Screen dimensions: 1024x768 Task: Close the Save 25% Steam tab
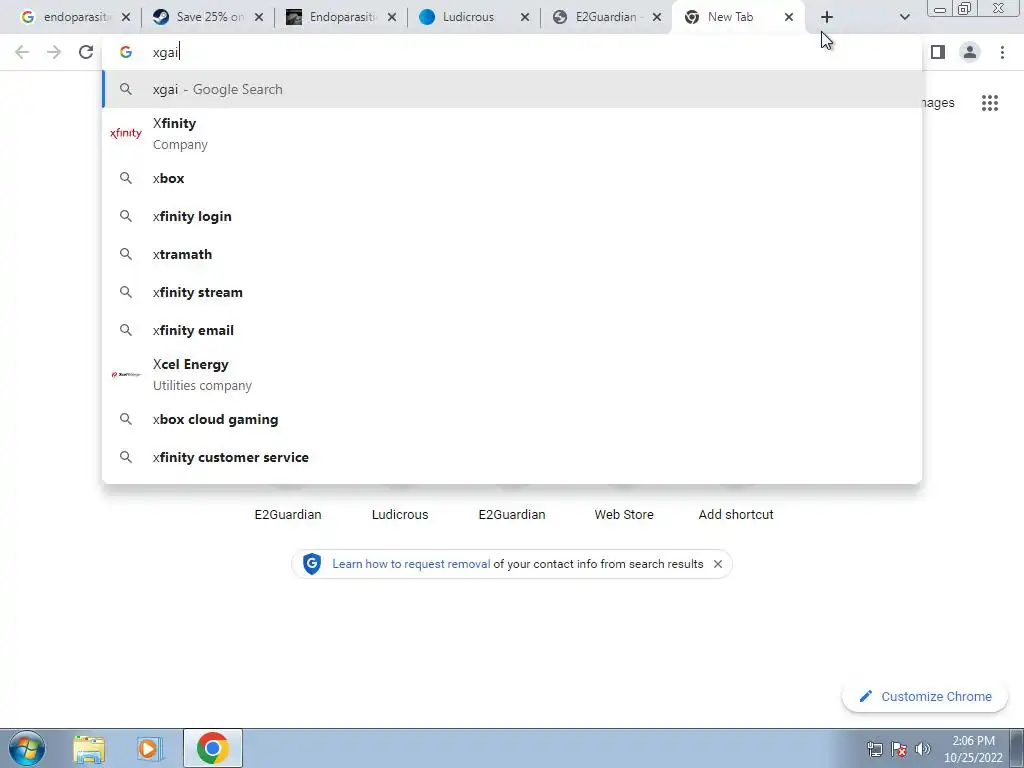(259, 17)
